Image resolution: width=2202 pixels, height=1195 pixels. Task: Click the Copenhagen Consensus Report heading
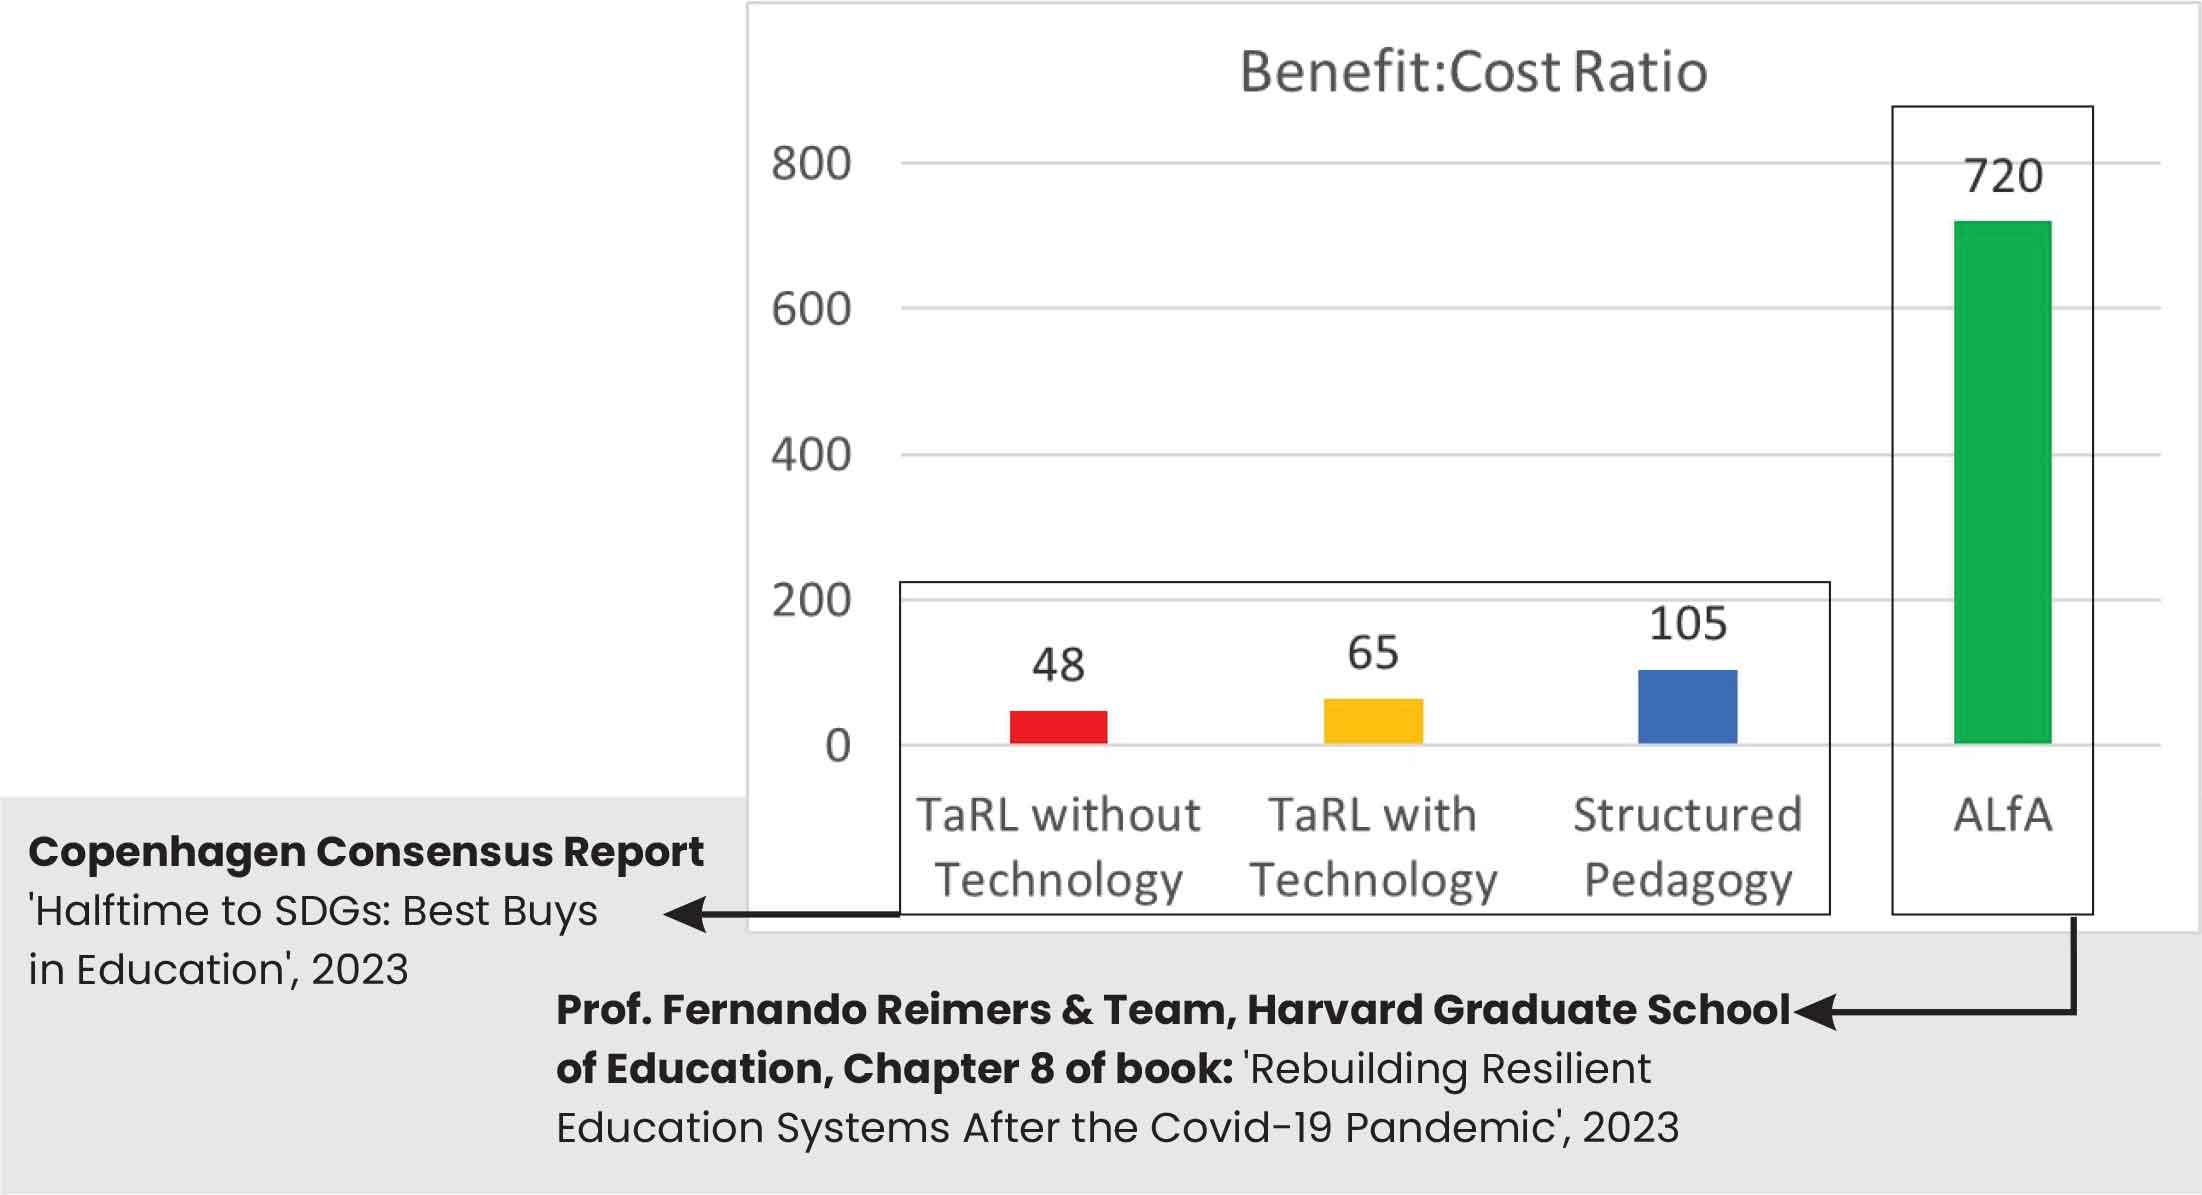click(x=366, y=852)
